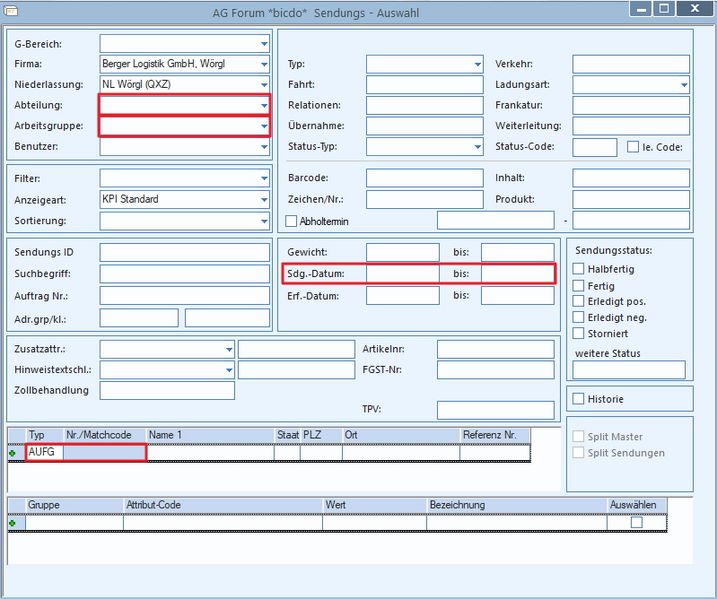Focus the Produkt field
Viewport: 717px width, 599px height.
coord(631,199)
